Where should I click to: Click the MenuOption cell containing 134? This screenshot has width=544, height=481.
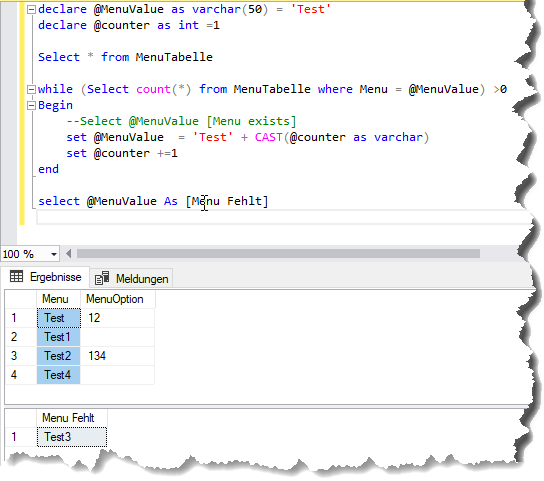tap(117, 356)
